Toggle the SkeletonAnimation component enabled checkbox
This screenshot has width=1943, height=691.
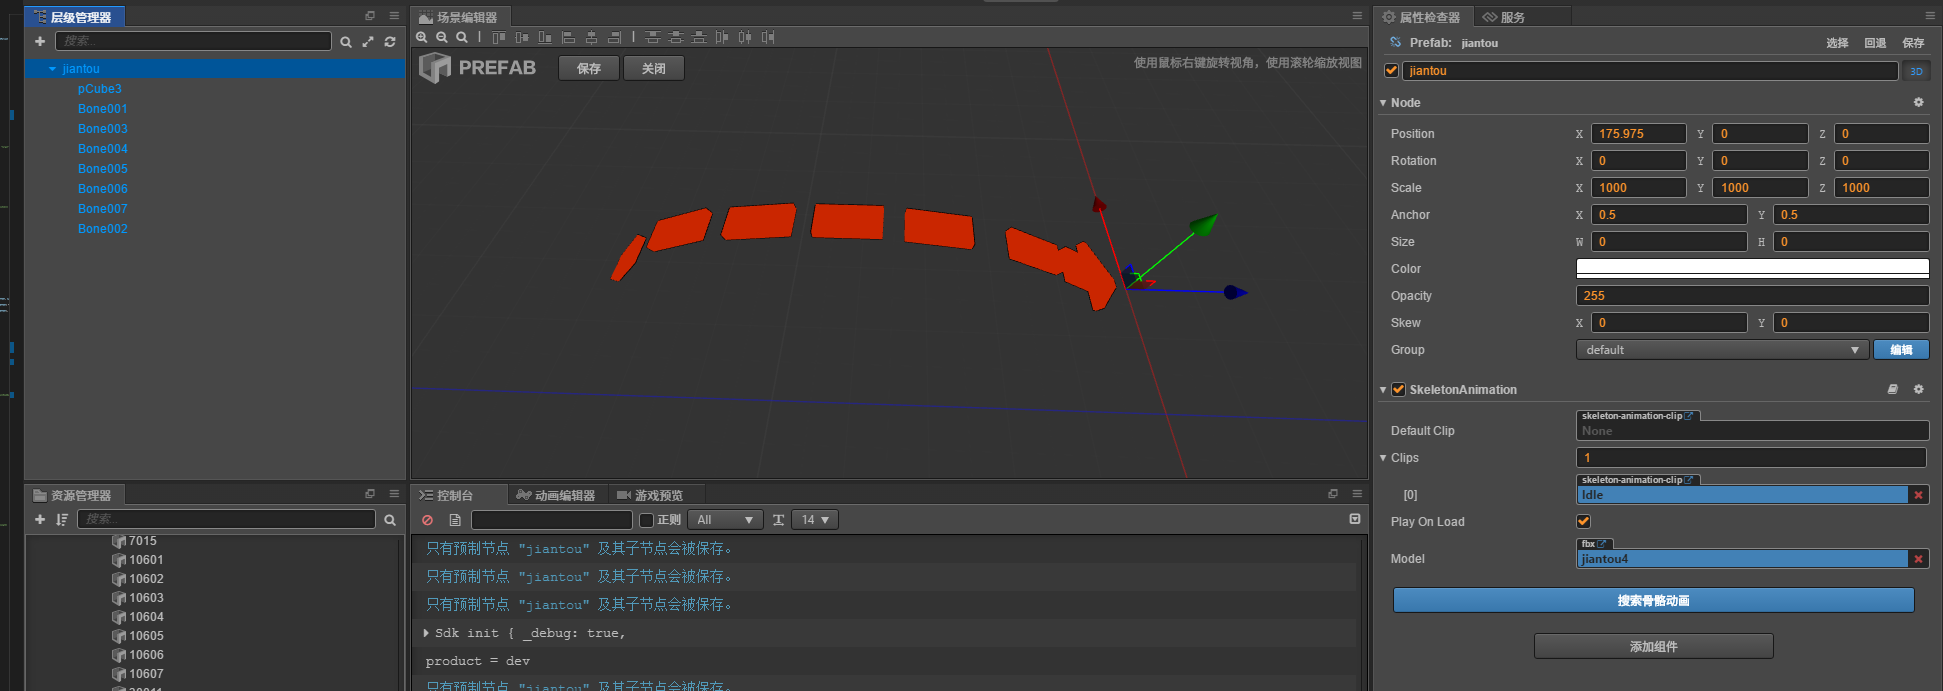point(1399,390)
